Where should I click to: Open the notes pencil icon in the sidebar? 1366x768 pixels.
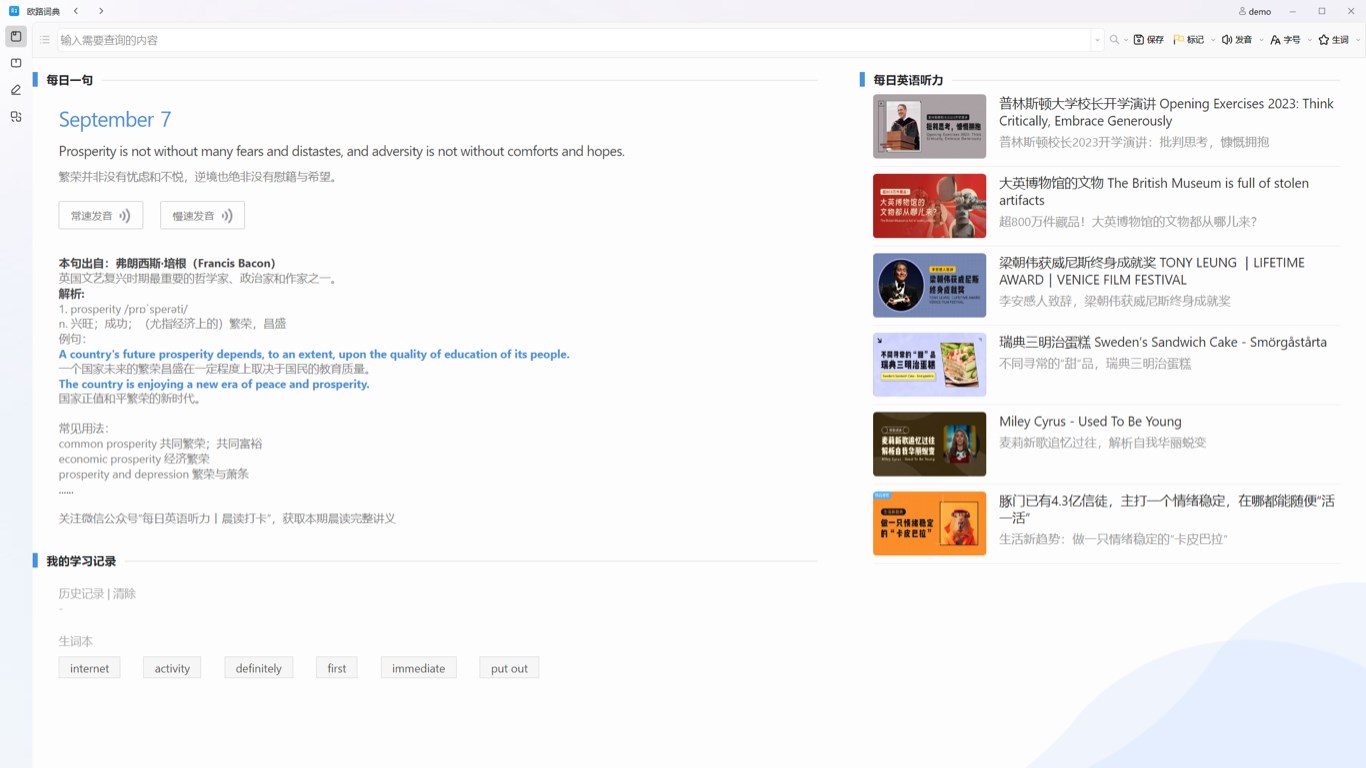[15, 89]
